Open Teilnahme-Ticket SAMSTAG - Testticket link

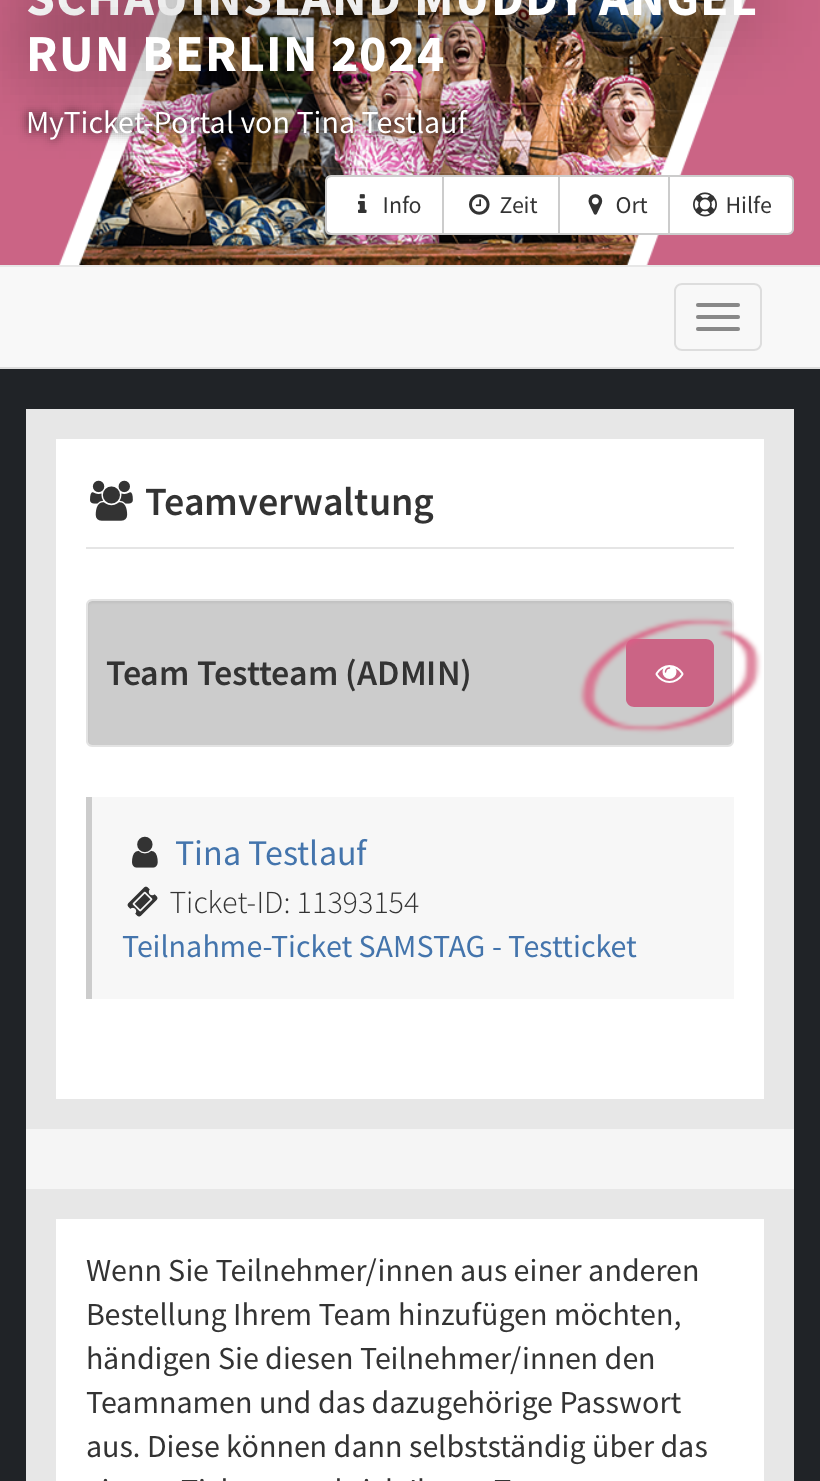tap(379, 946)
